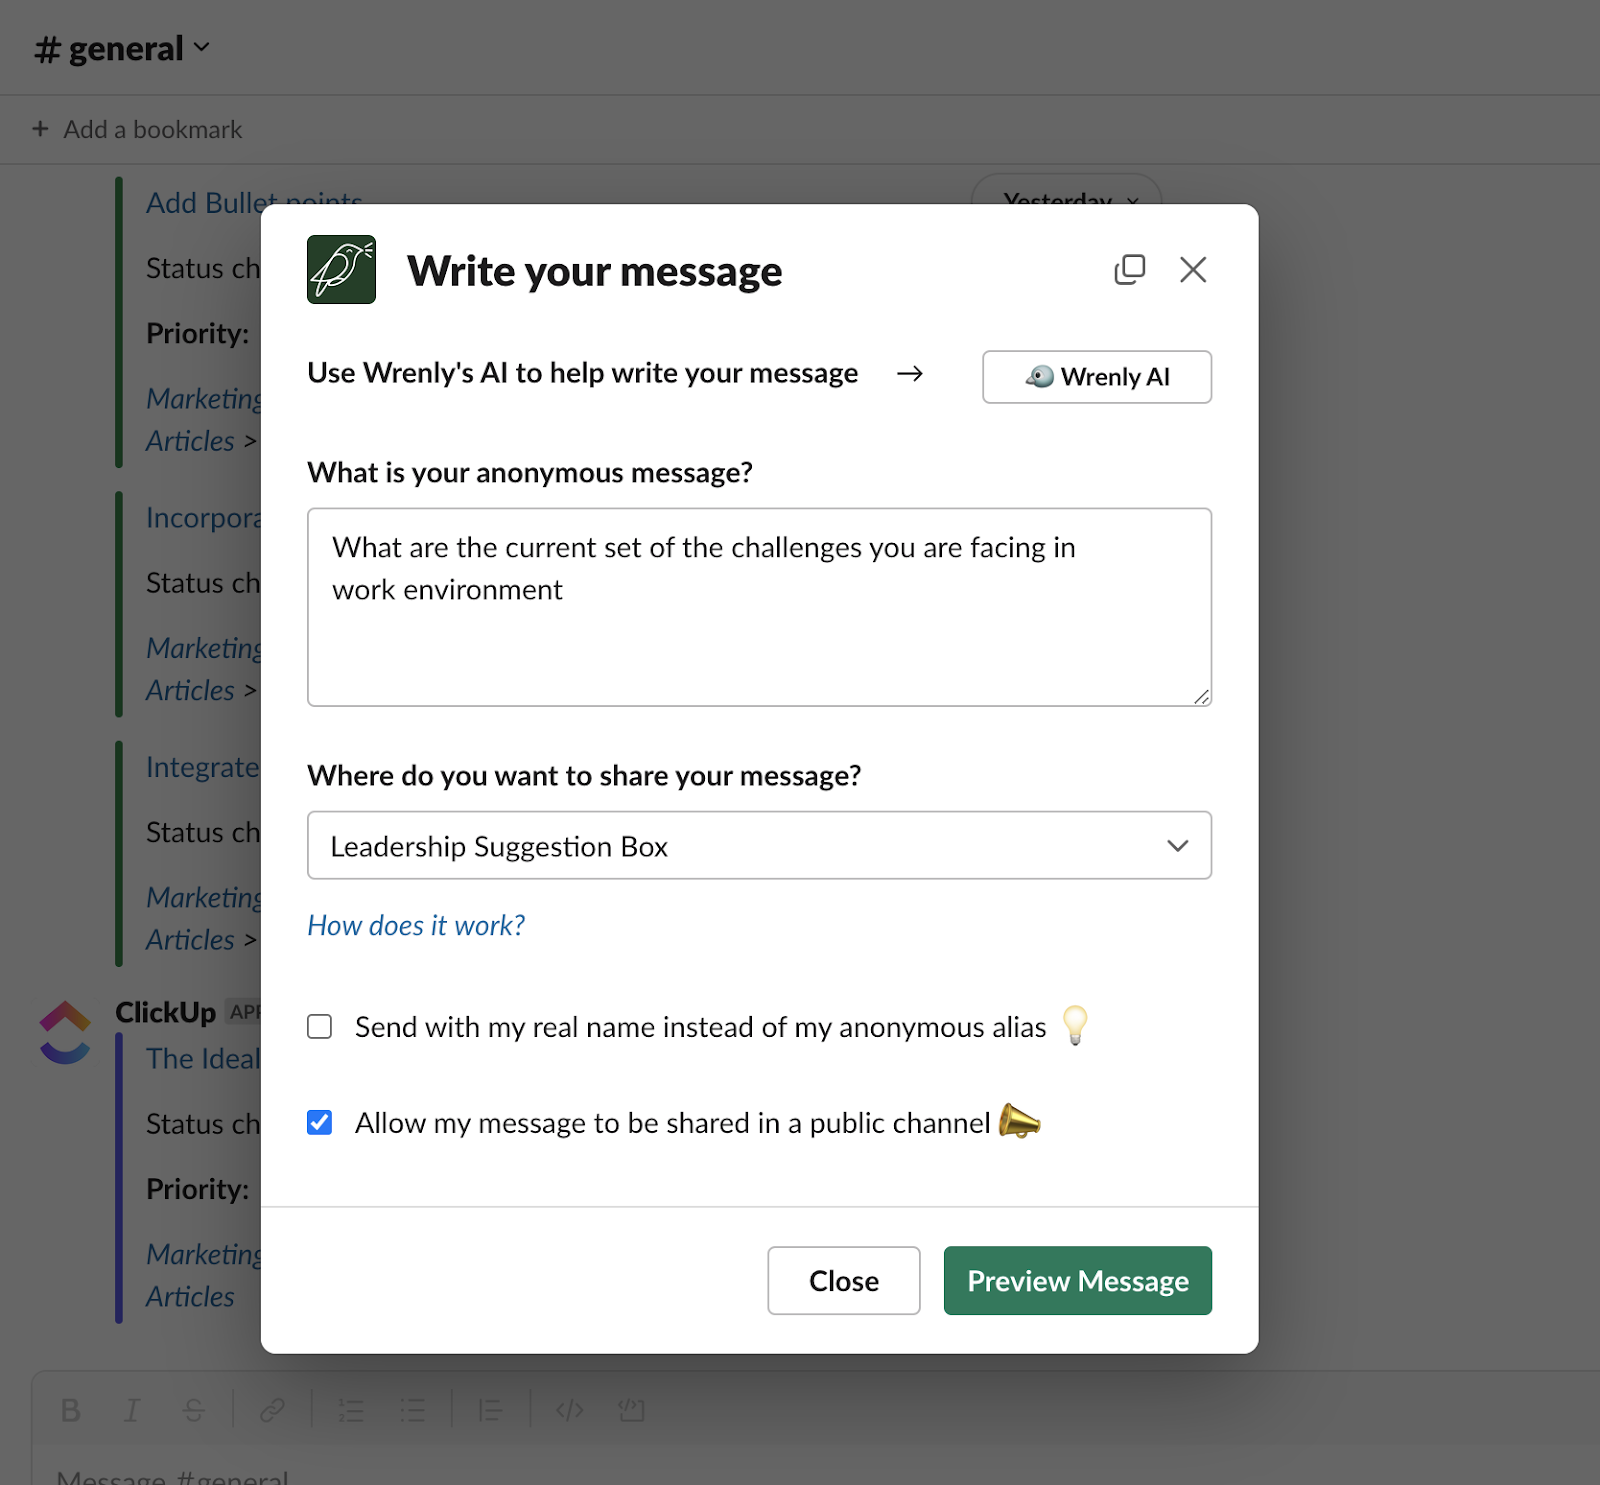Image resolution: width=1600 pixels, height=1485 pixels.
Task: Open the 'Integrate' task link
Action: click(203, 768)
